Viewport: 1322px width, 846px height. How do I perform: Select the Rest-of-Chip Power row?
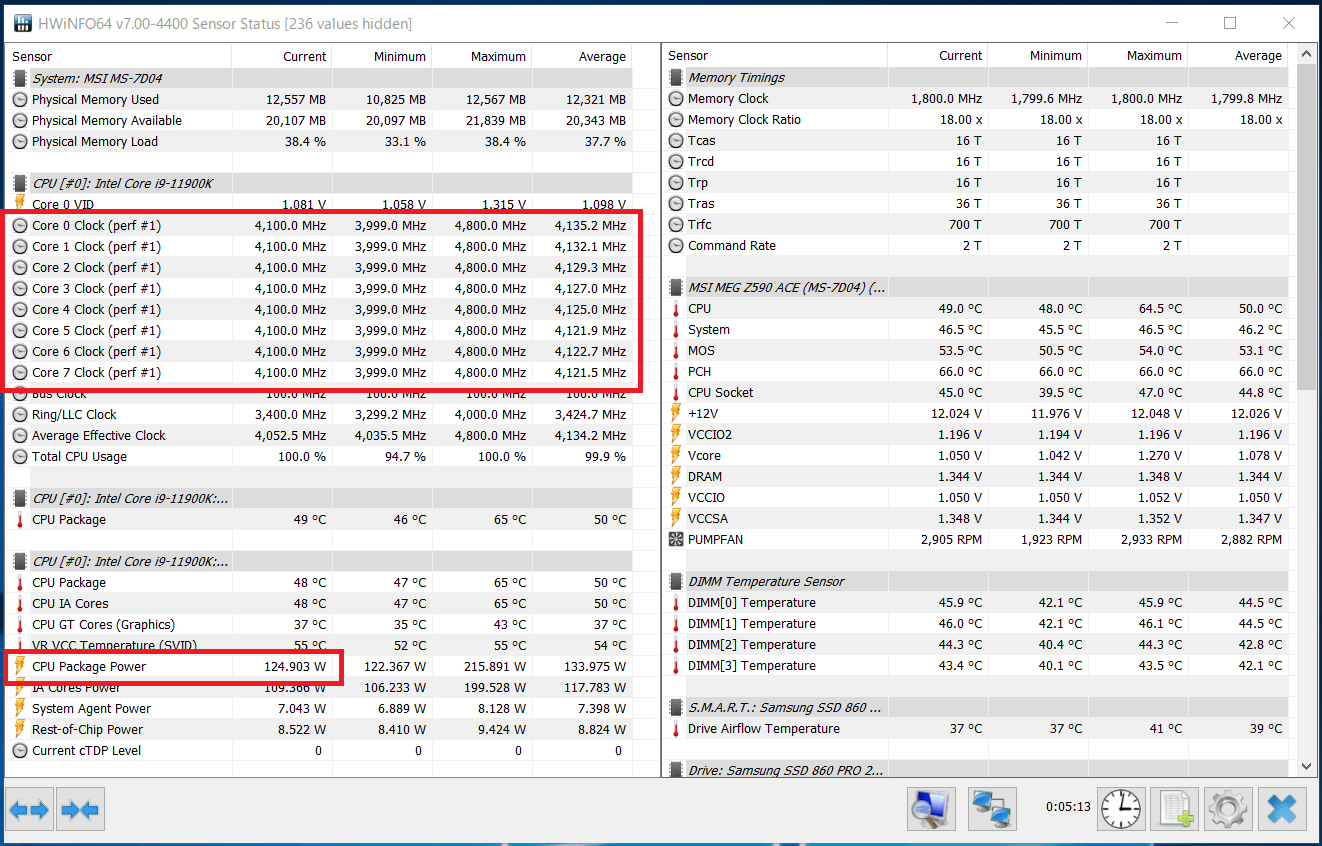[319, 729]
